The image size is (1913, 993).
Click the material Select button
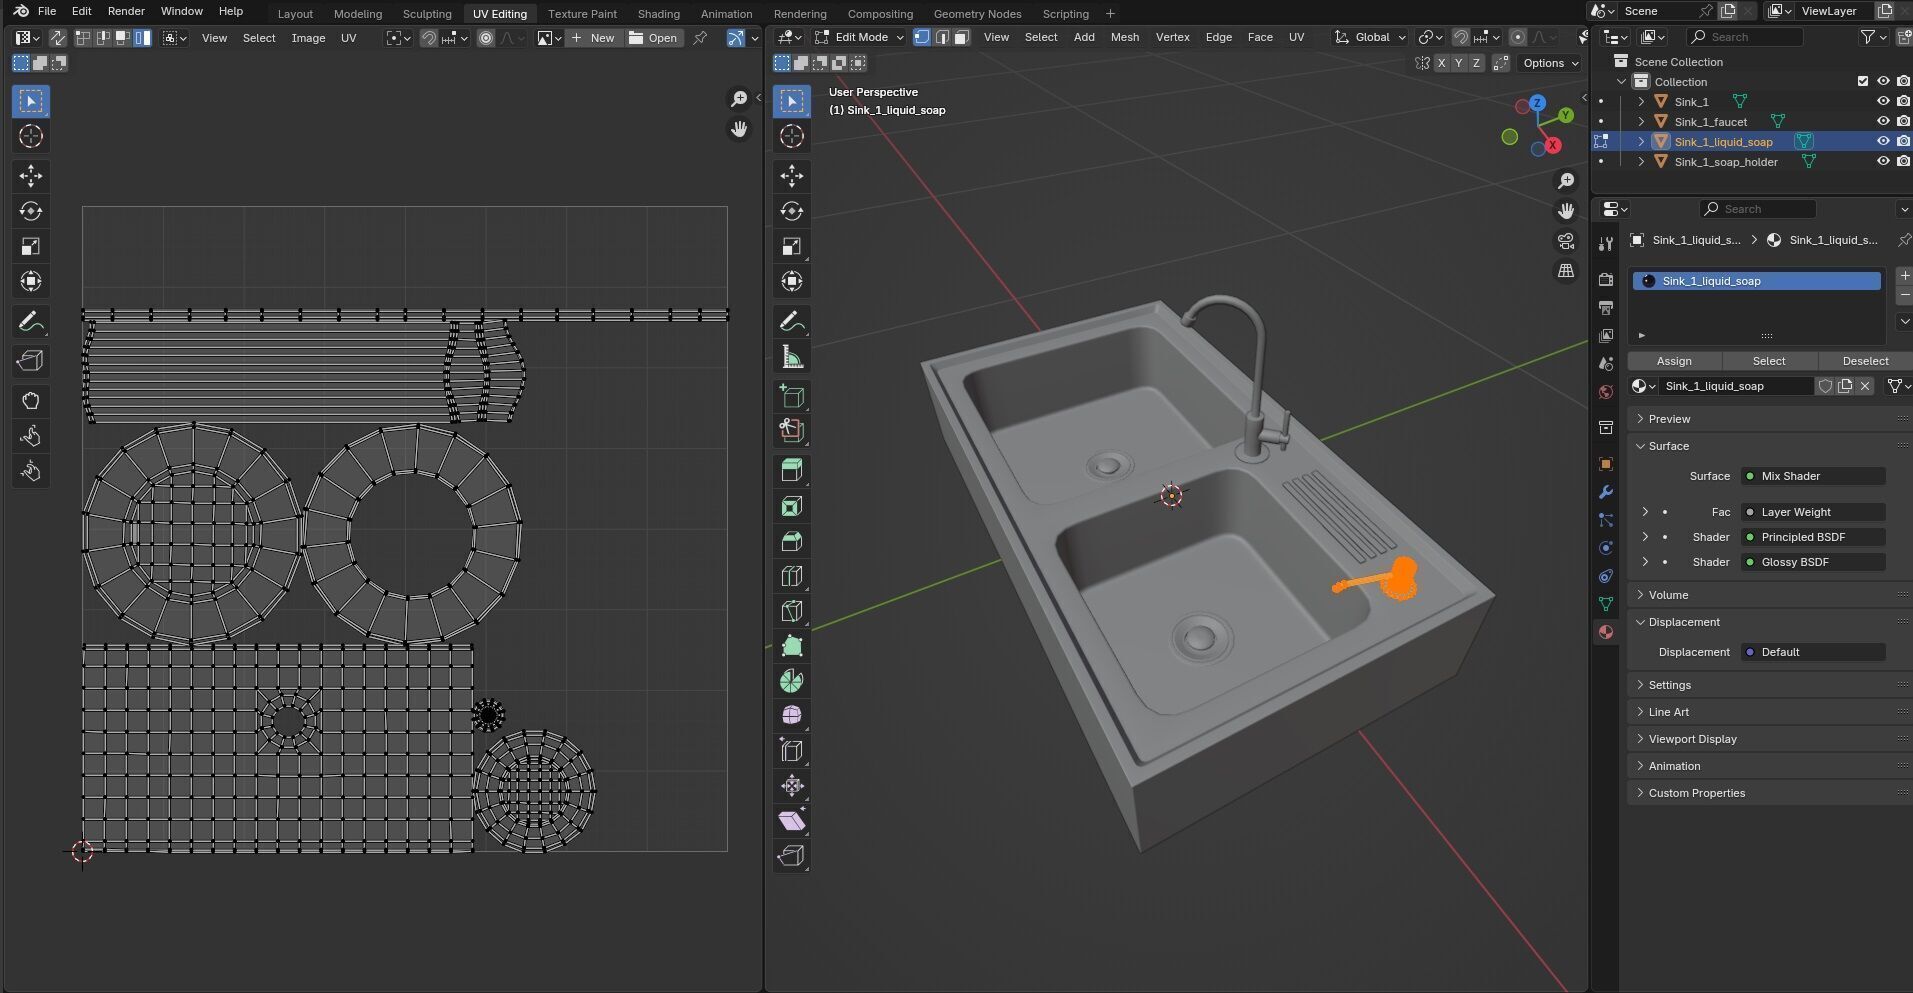(x=1768, y=361)
